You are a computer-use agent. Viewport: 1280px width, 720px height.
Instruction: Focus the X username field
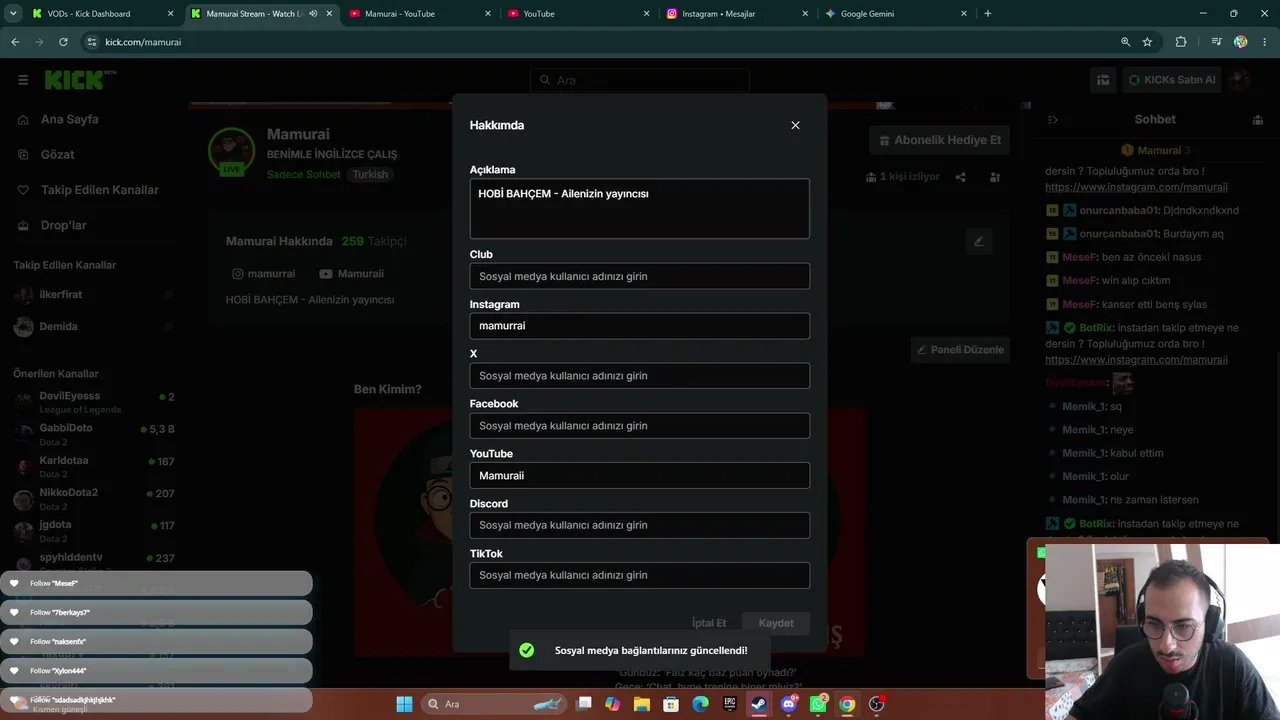point(639,376)
